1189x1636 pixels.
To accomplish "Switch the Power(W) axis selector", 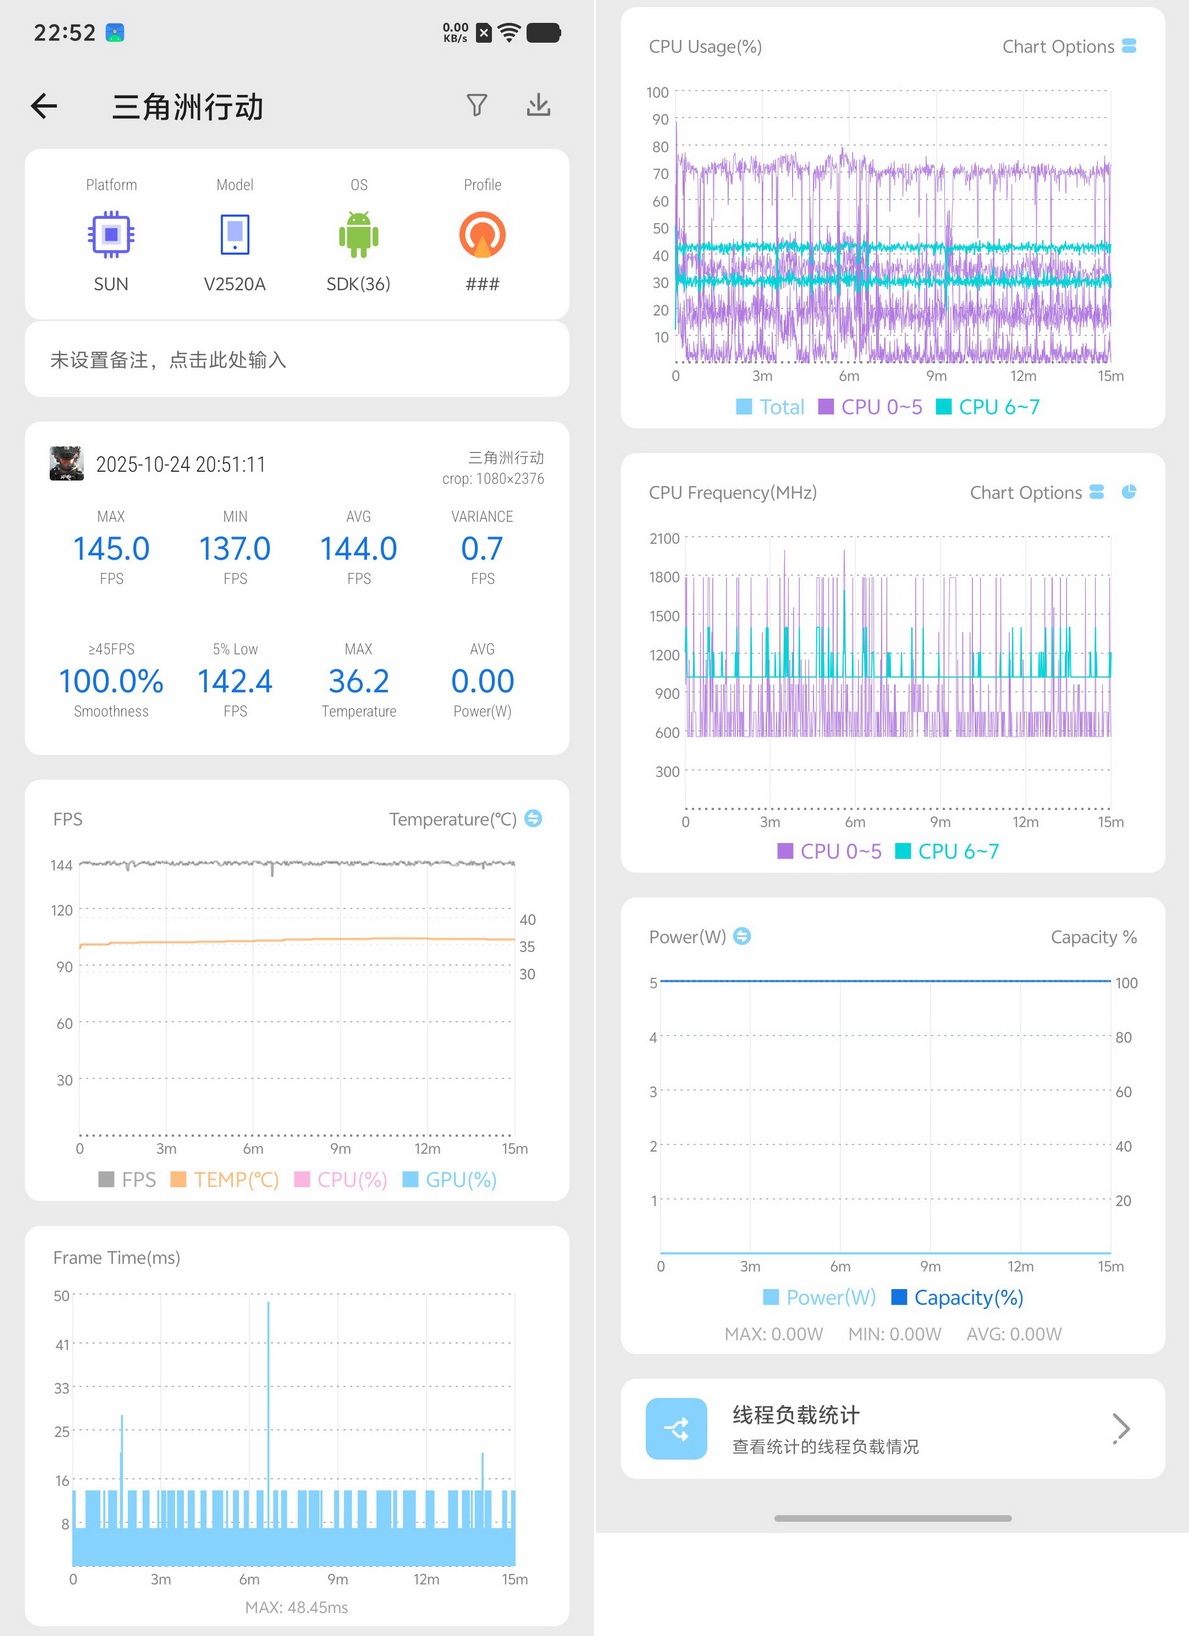I will point(742,936).
